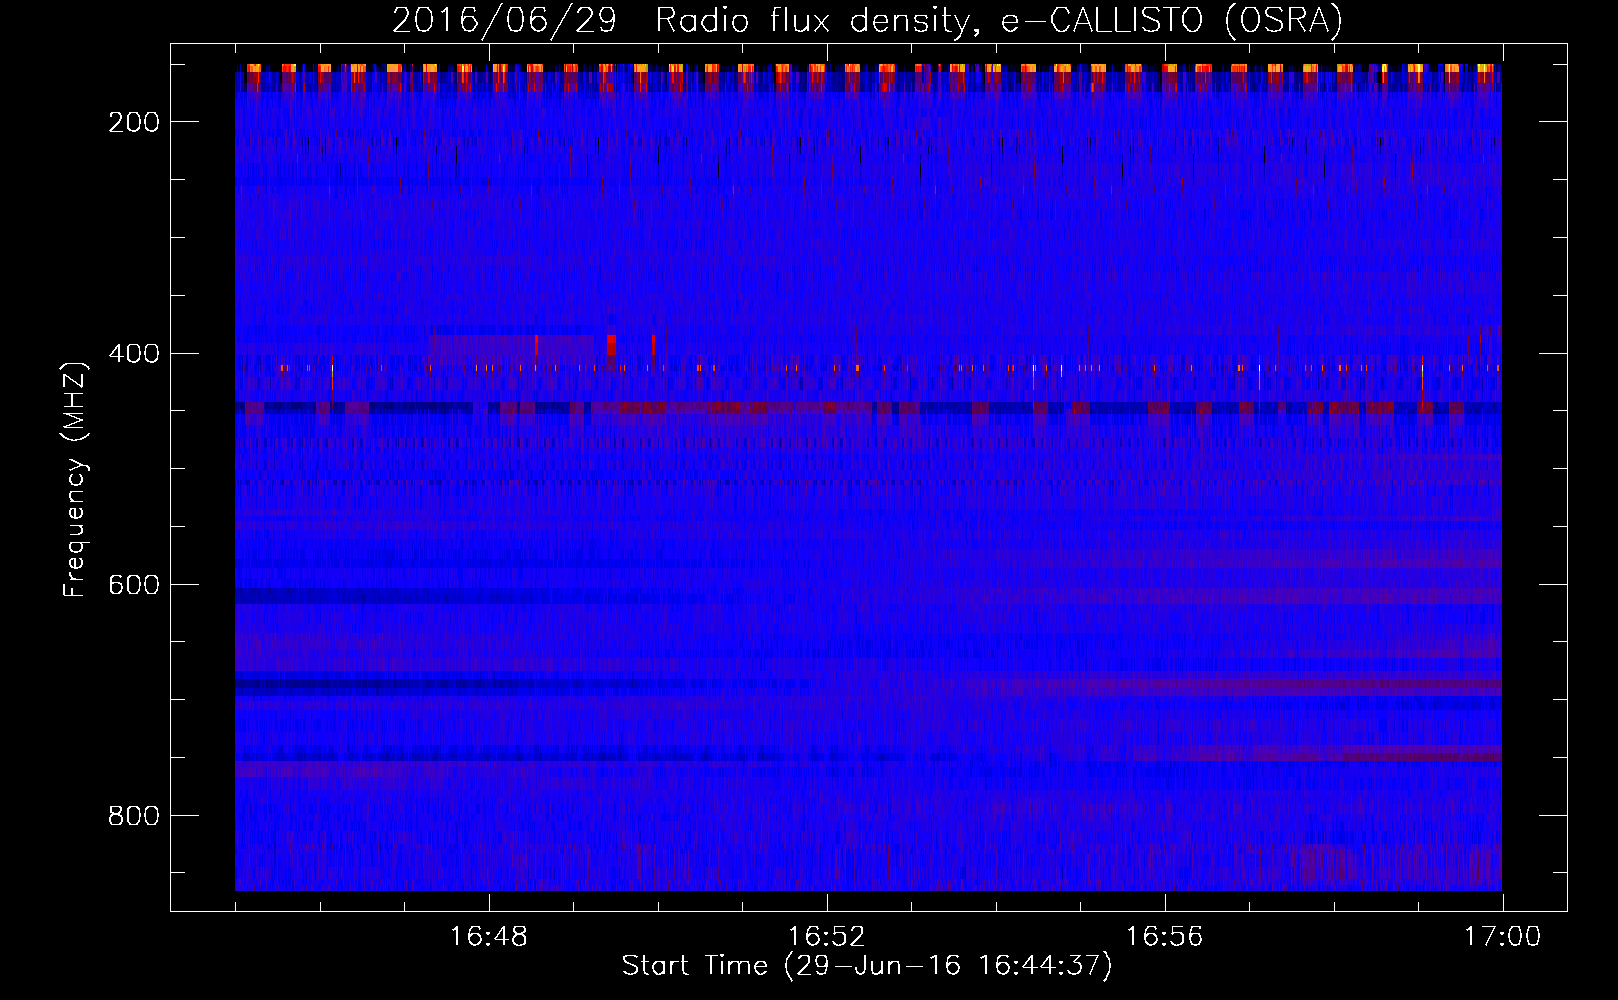This screenshot has height=1000, width=1618.
Task: Click the 17:00 time tick label
Action: pos(1503,937)
